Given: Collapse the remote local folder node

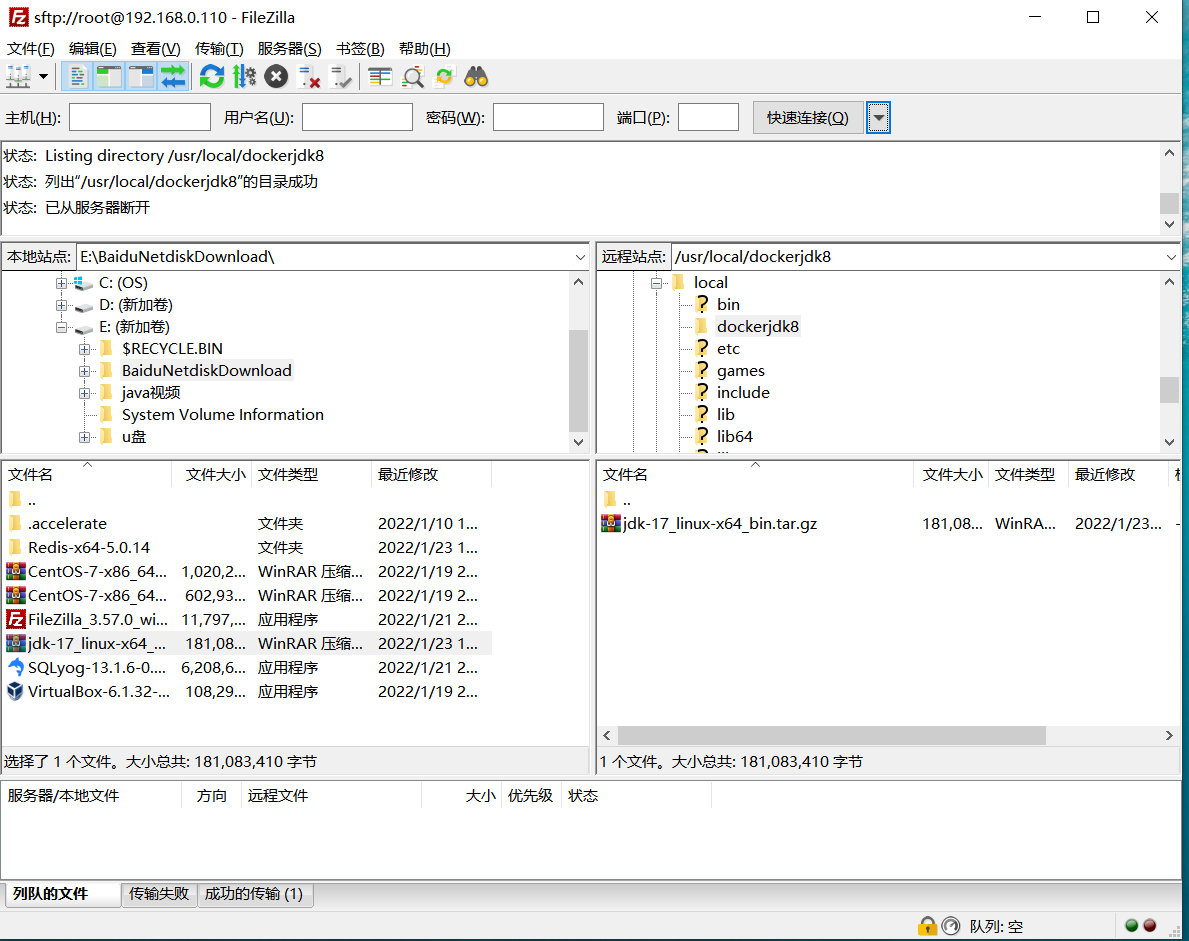Looking at the screenshot, I should click(x=657, y=283).
